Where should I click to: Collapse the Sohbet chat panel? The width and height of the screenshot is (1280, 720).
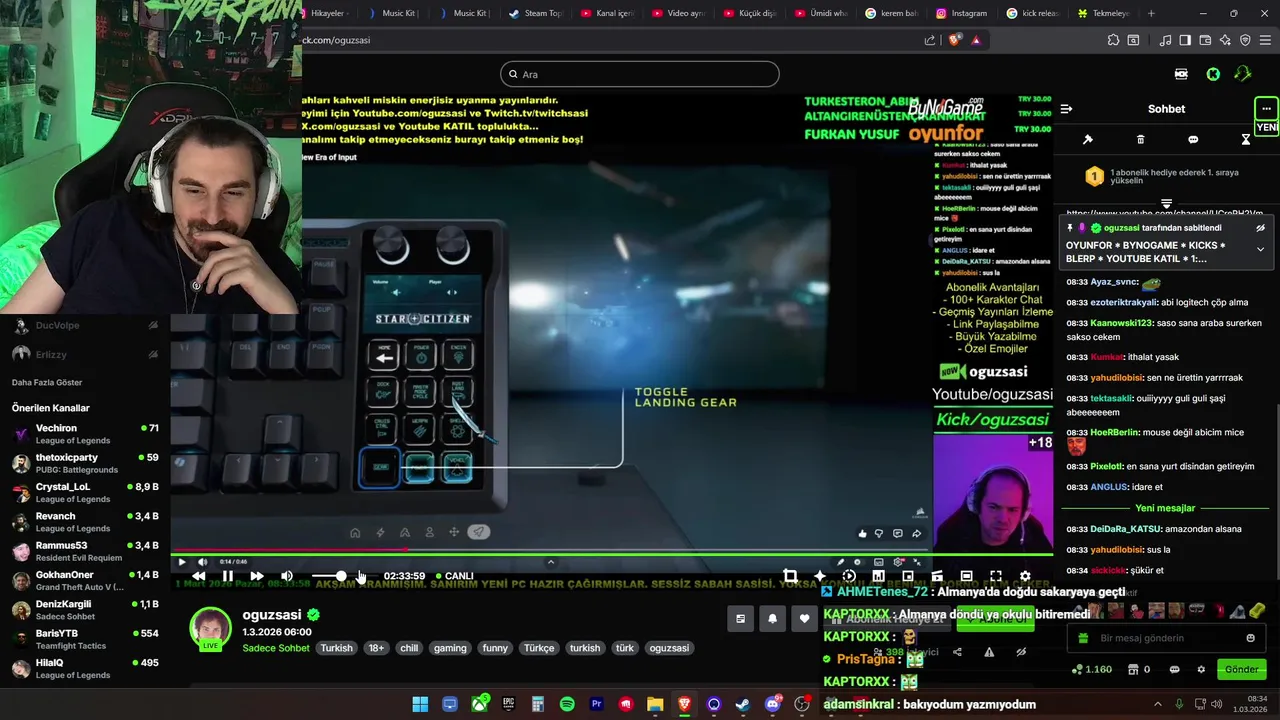1066,109
